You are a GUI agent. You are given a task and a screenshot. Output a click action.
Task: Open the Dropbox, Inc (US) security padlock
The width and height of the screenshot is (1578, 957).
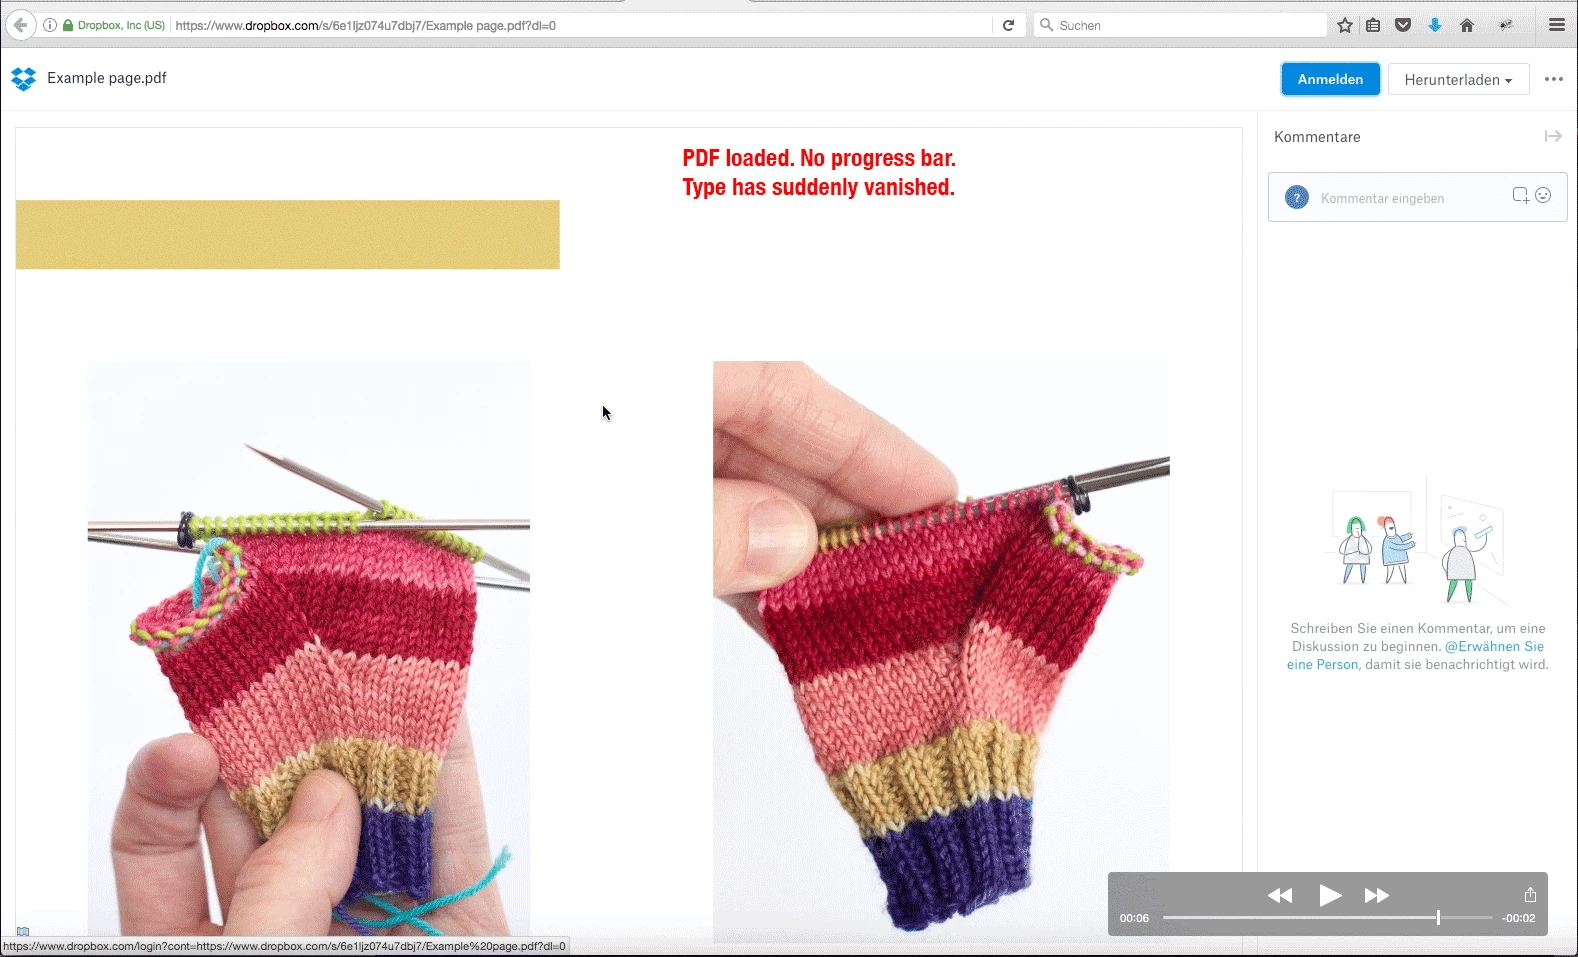pos(68,25)
